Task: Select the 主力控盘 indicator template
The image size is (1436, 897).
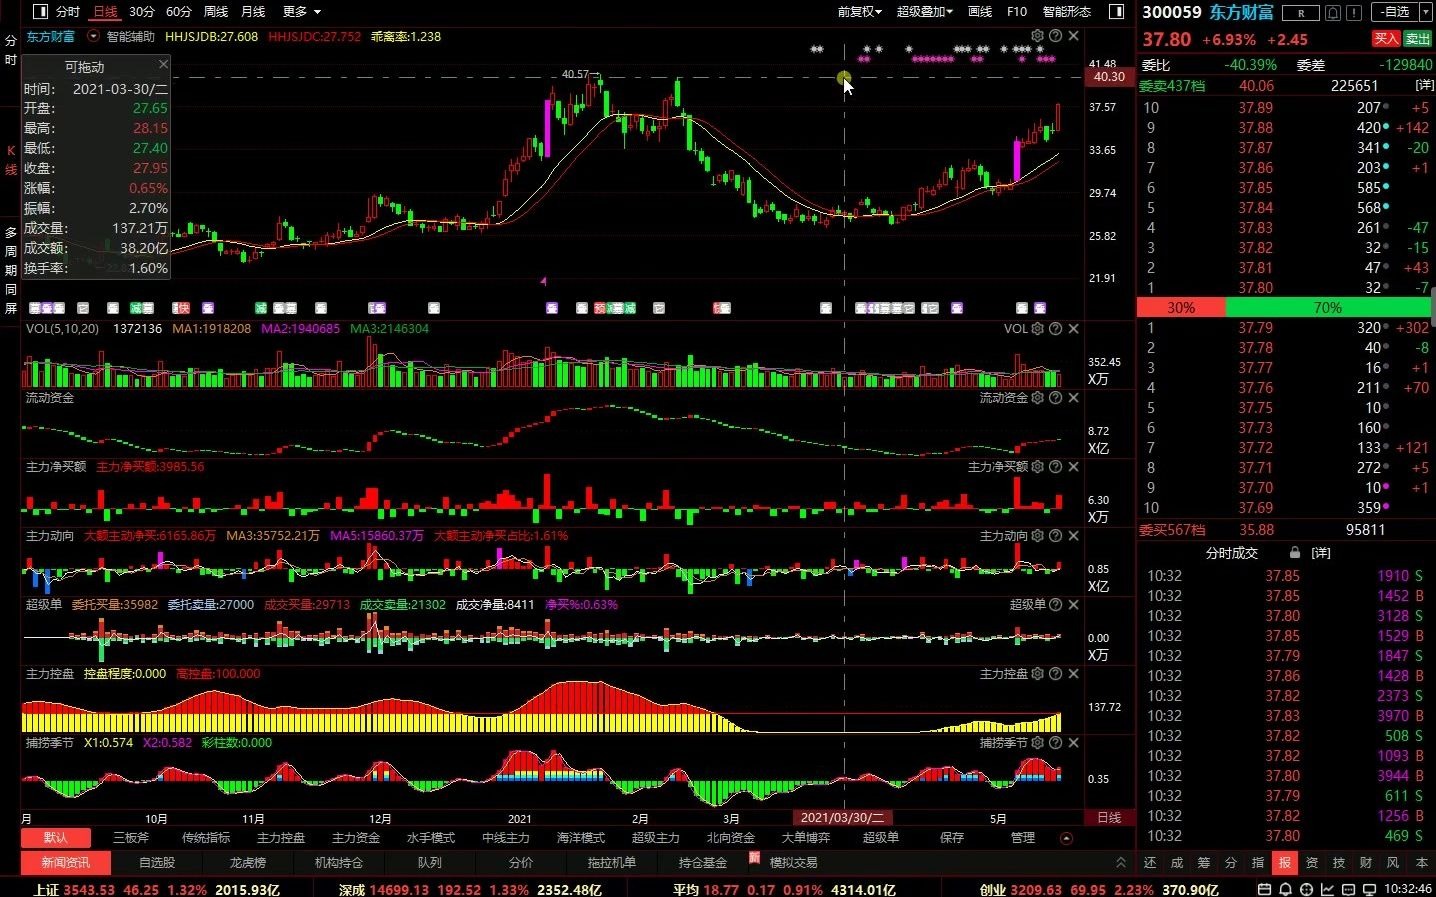Action: point(281,838)
